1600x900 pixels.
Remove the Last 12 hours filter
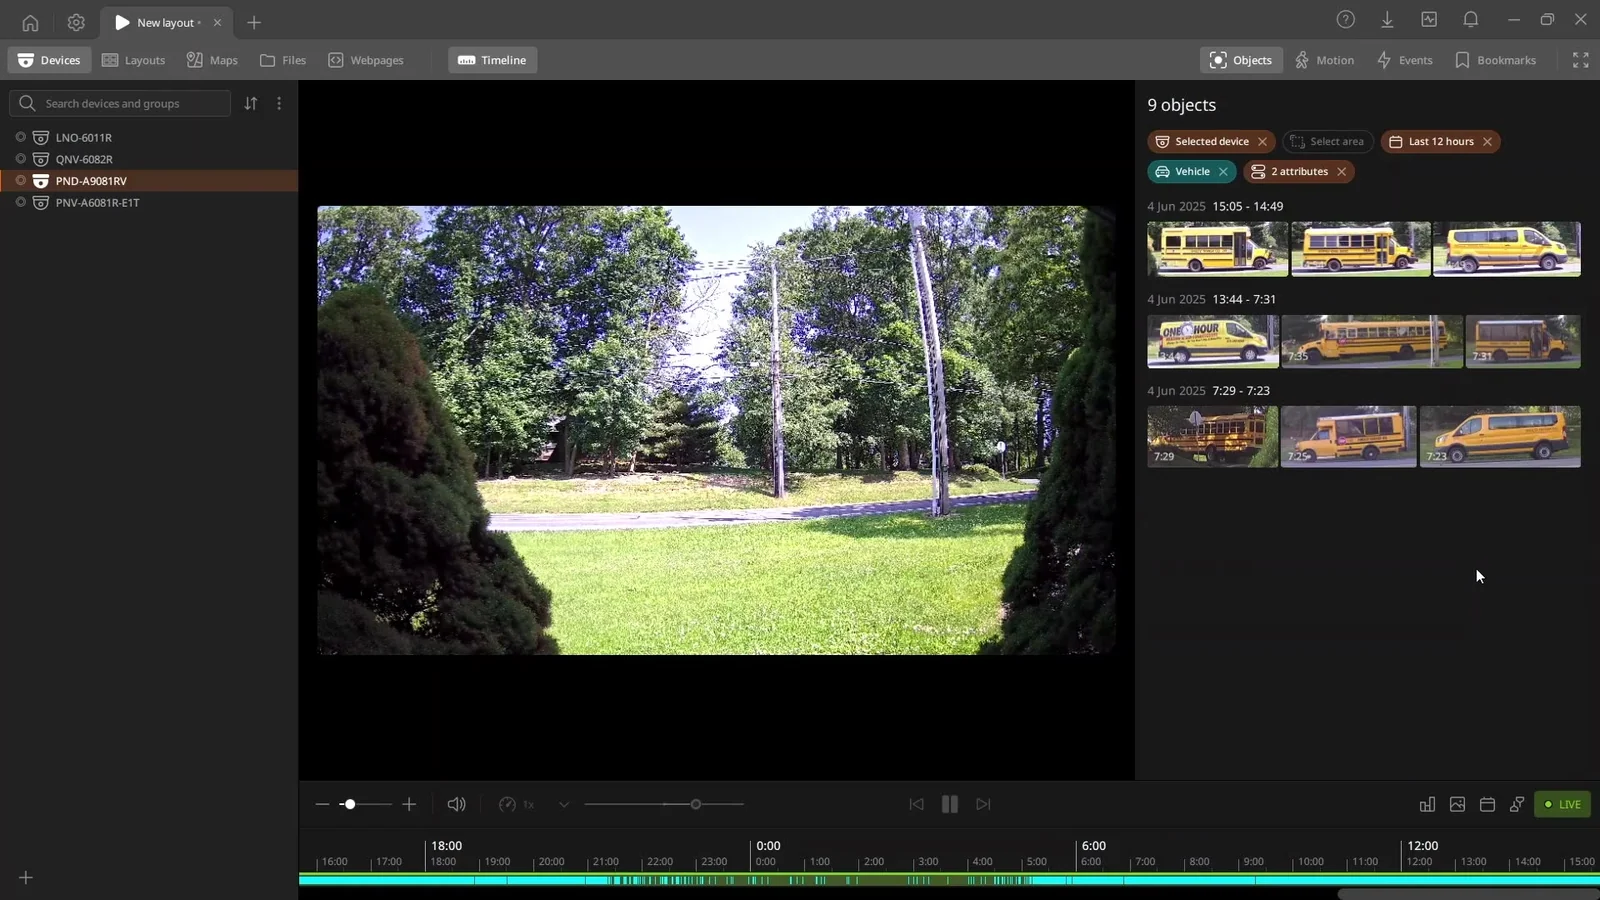coord(1487,142)
